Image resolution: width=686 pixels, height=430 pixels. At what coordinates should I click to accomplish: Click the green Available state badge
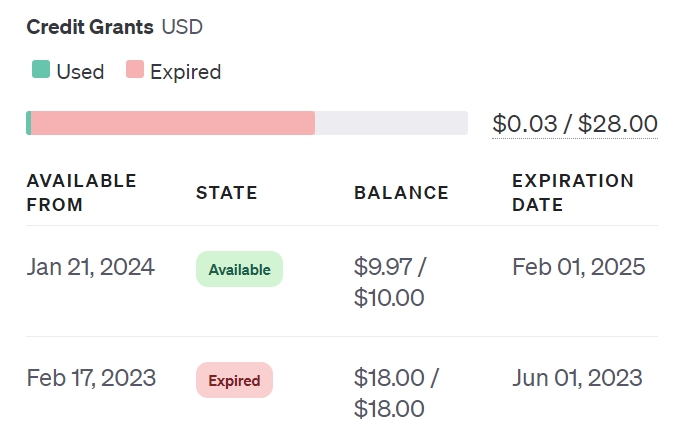pos(240,269)
